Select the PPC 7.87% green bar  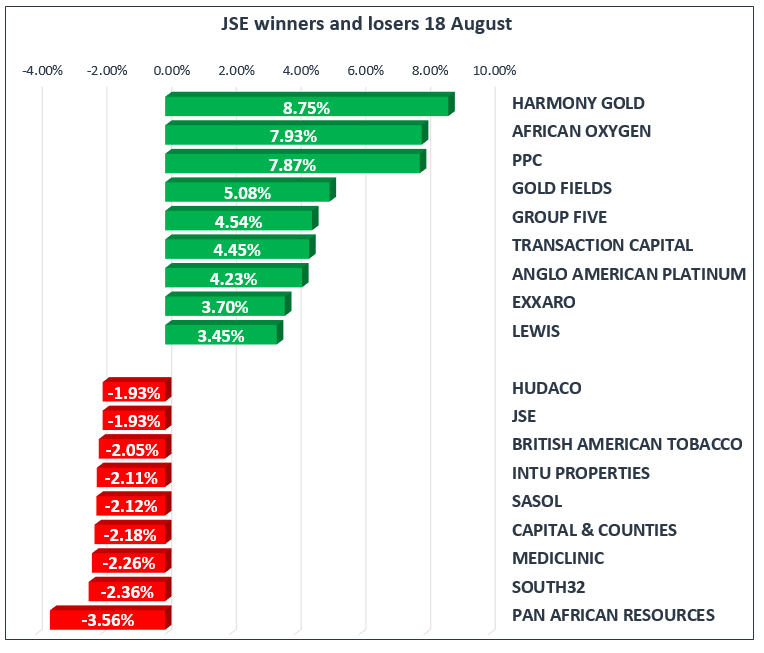pyautogui.click(x=294, y=163)
